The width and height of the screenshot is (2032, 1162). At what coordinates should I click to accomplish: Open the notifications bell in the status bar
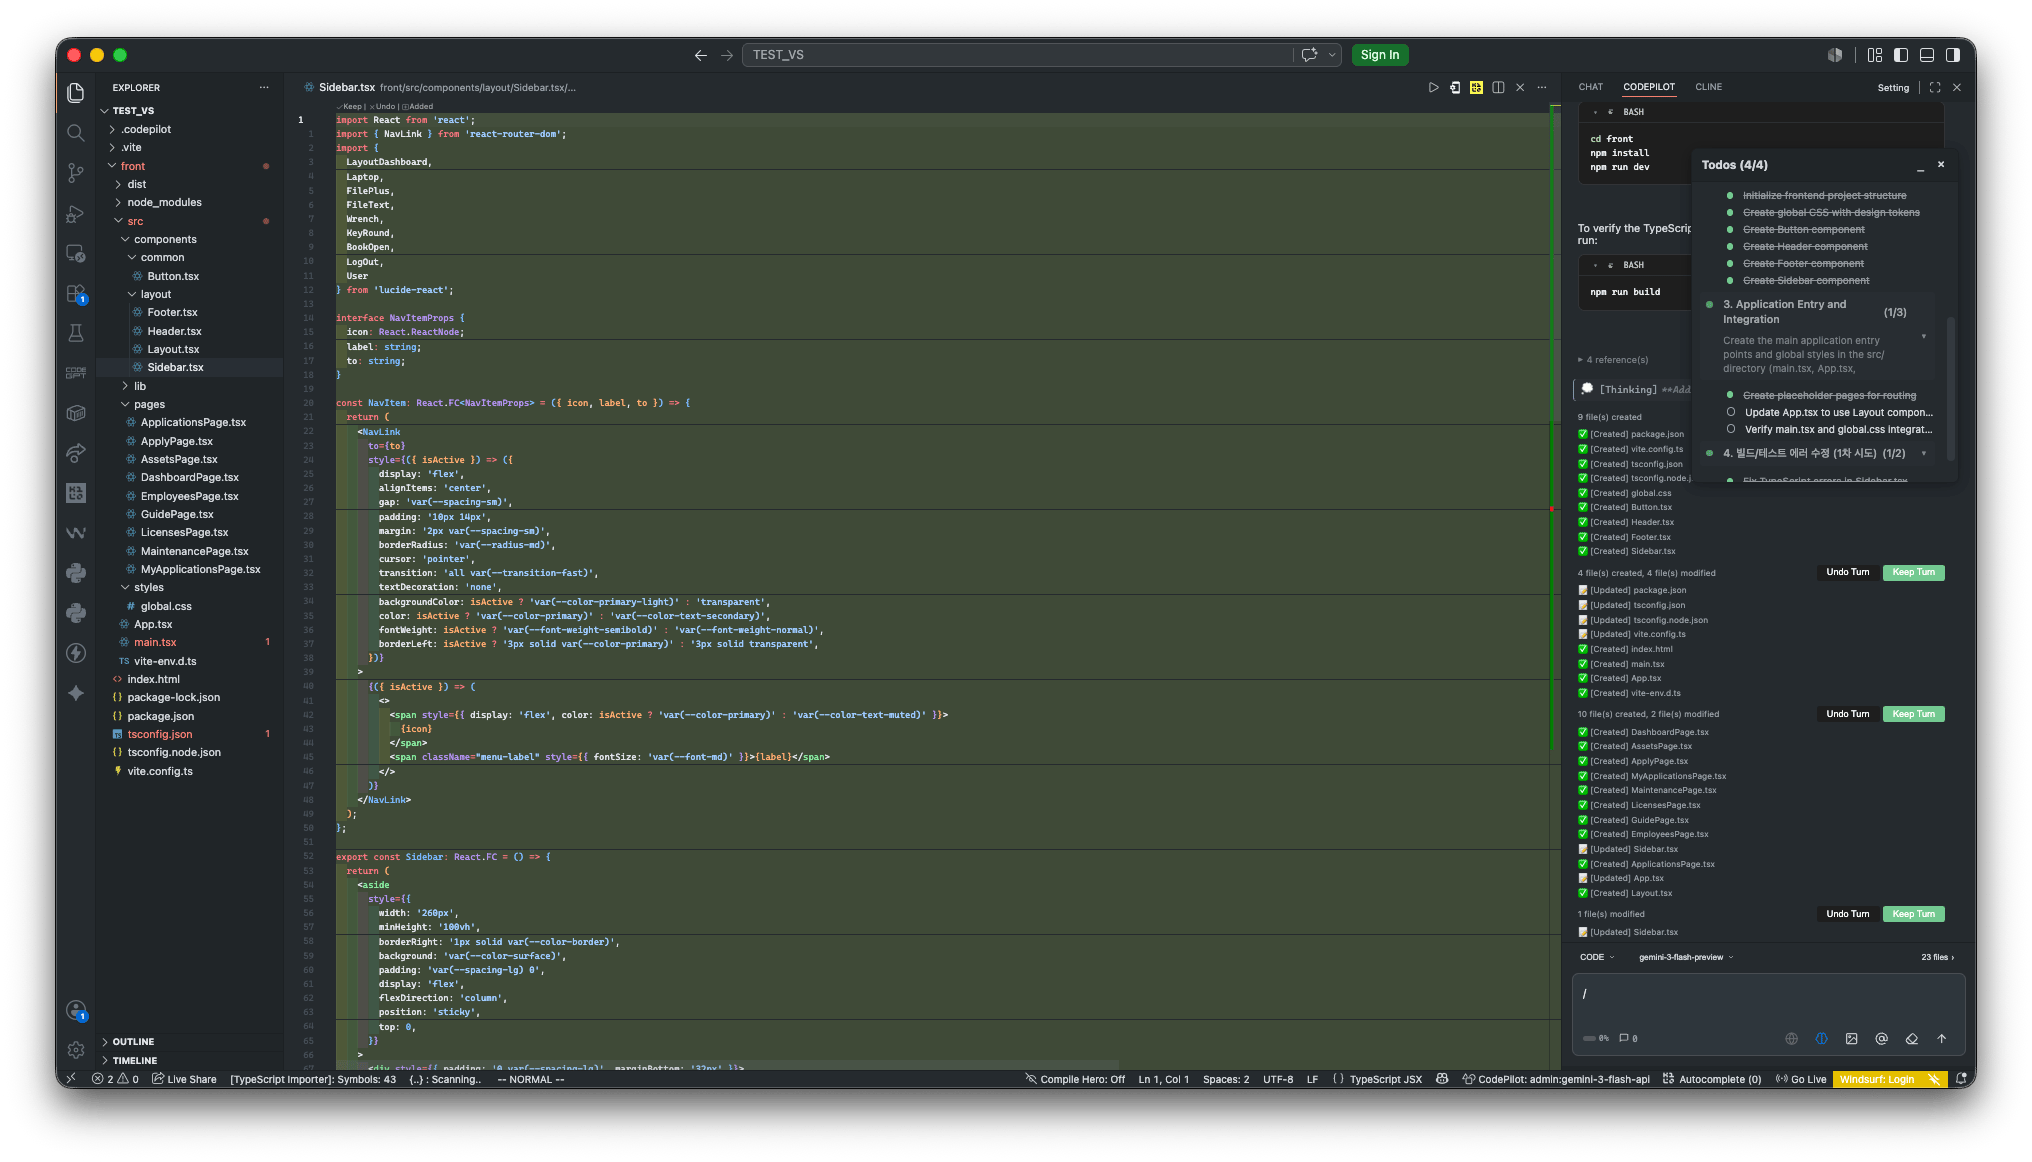[x=1962, y=1079]
